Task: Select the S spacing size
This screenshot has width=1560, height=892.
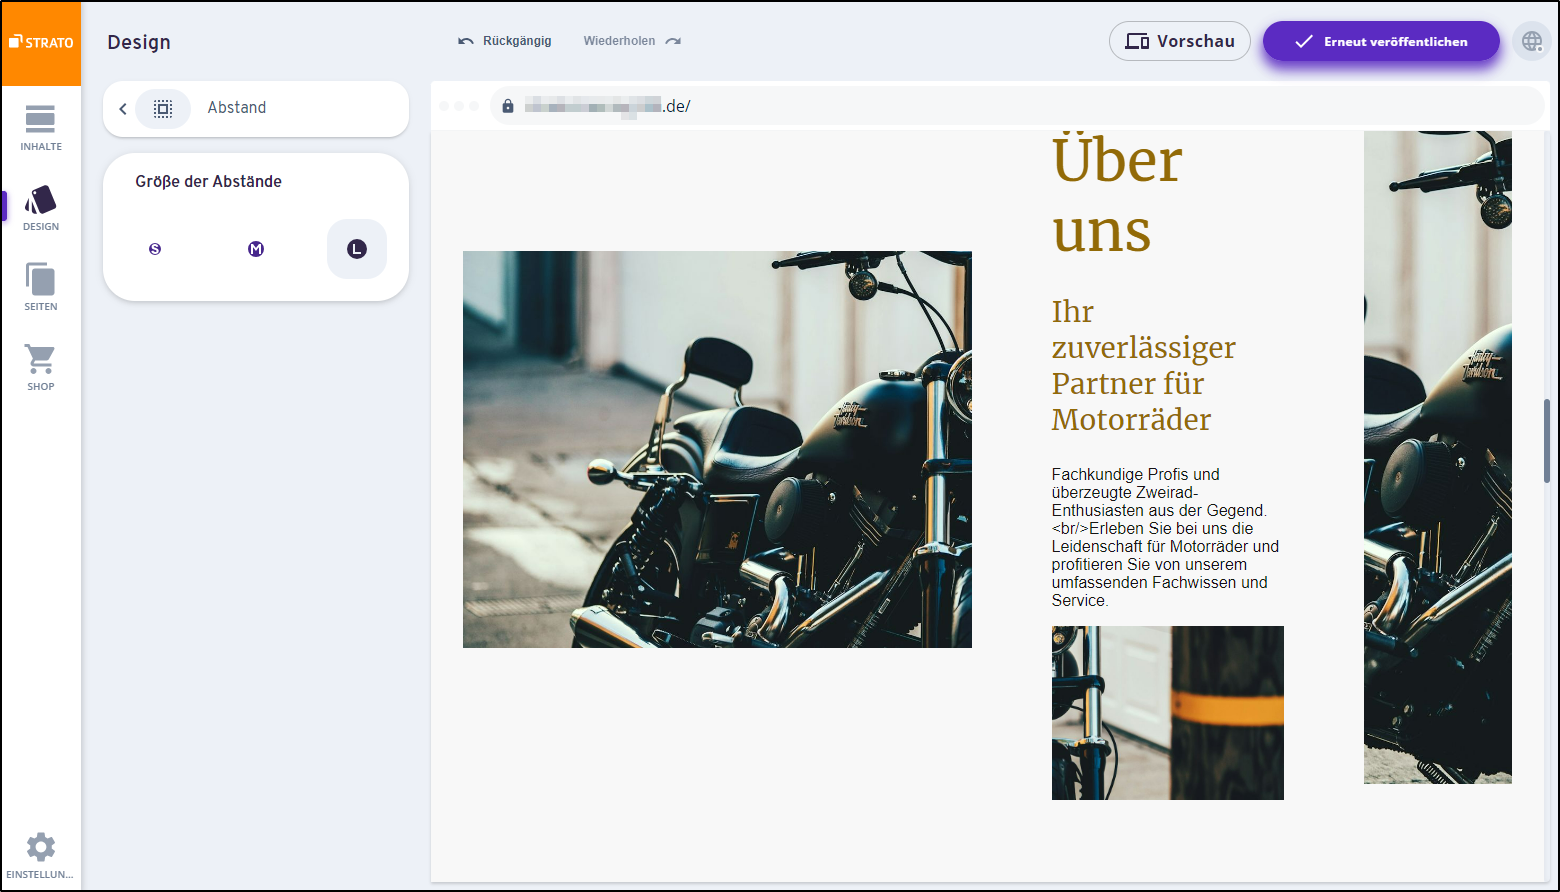Action: click(155, 249)
